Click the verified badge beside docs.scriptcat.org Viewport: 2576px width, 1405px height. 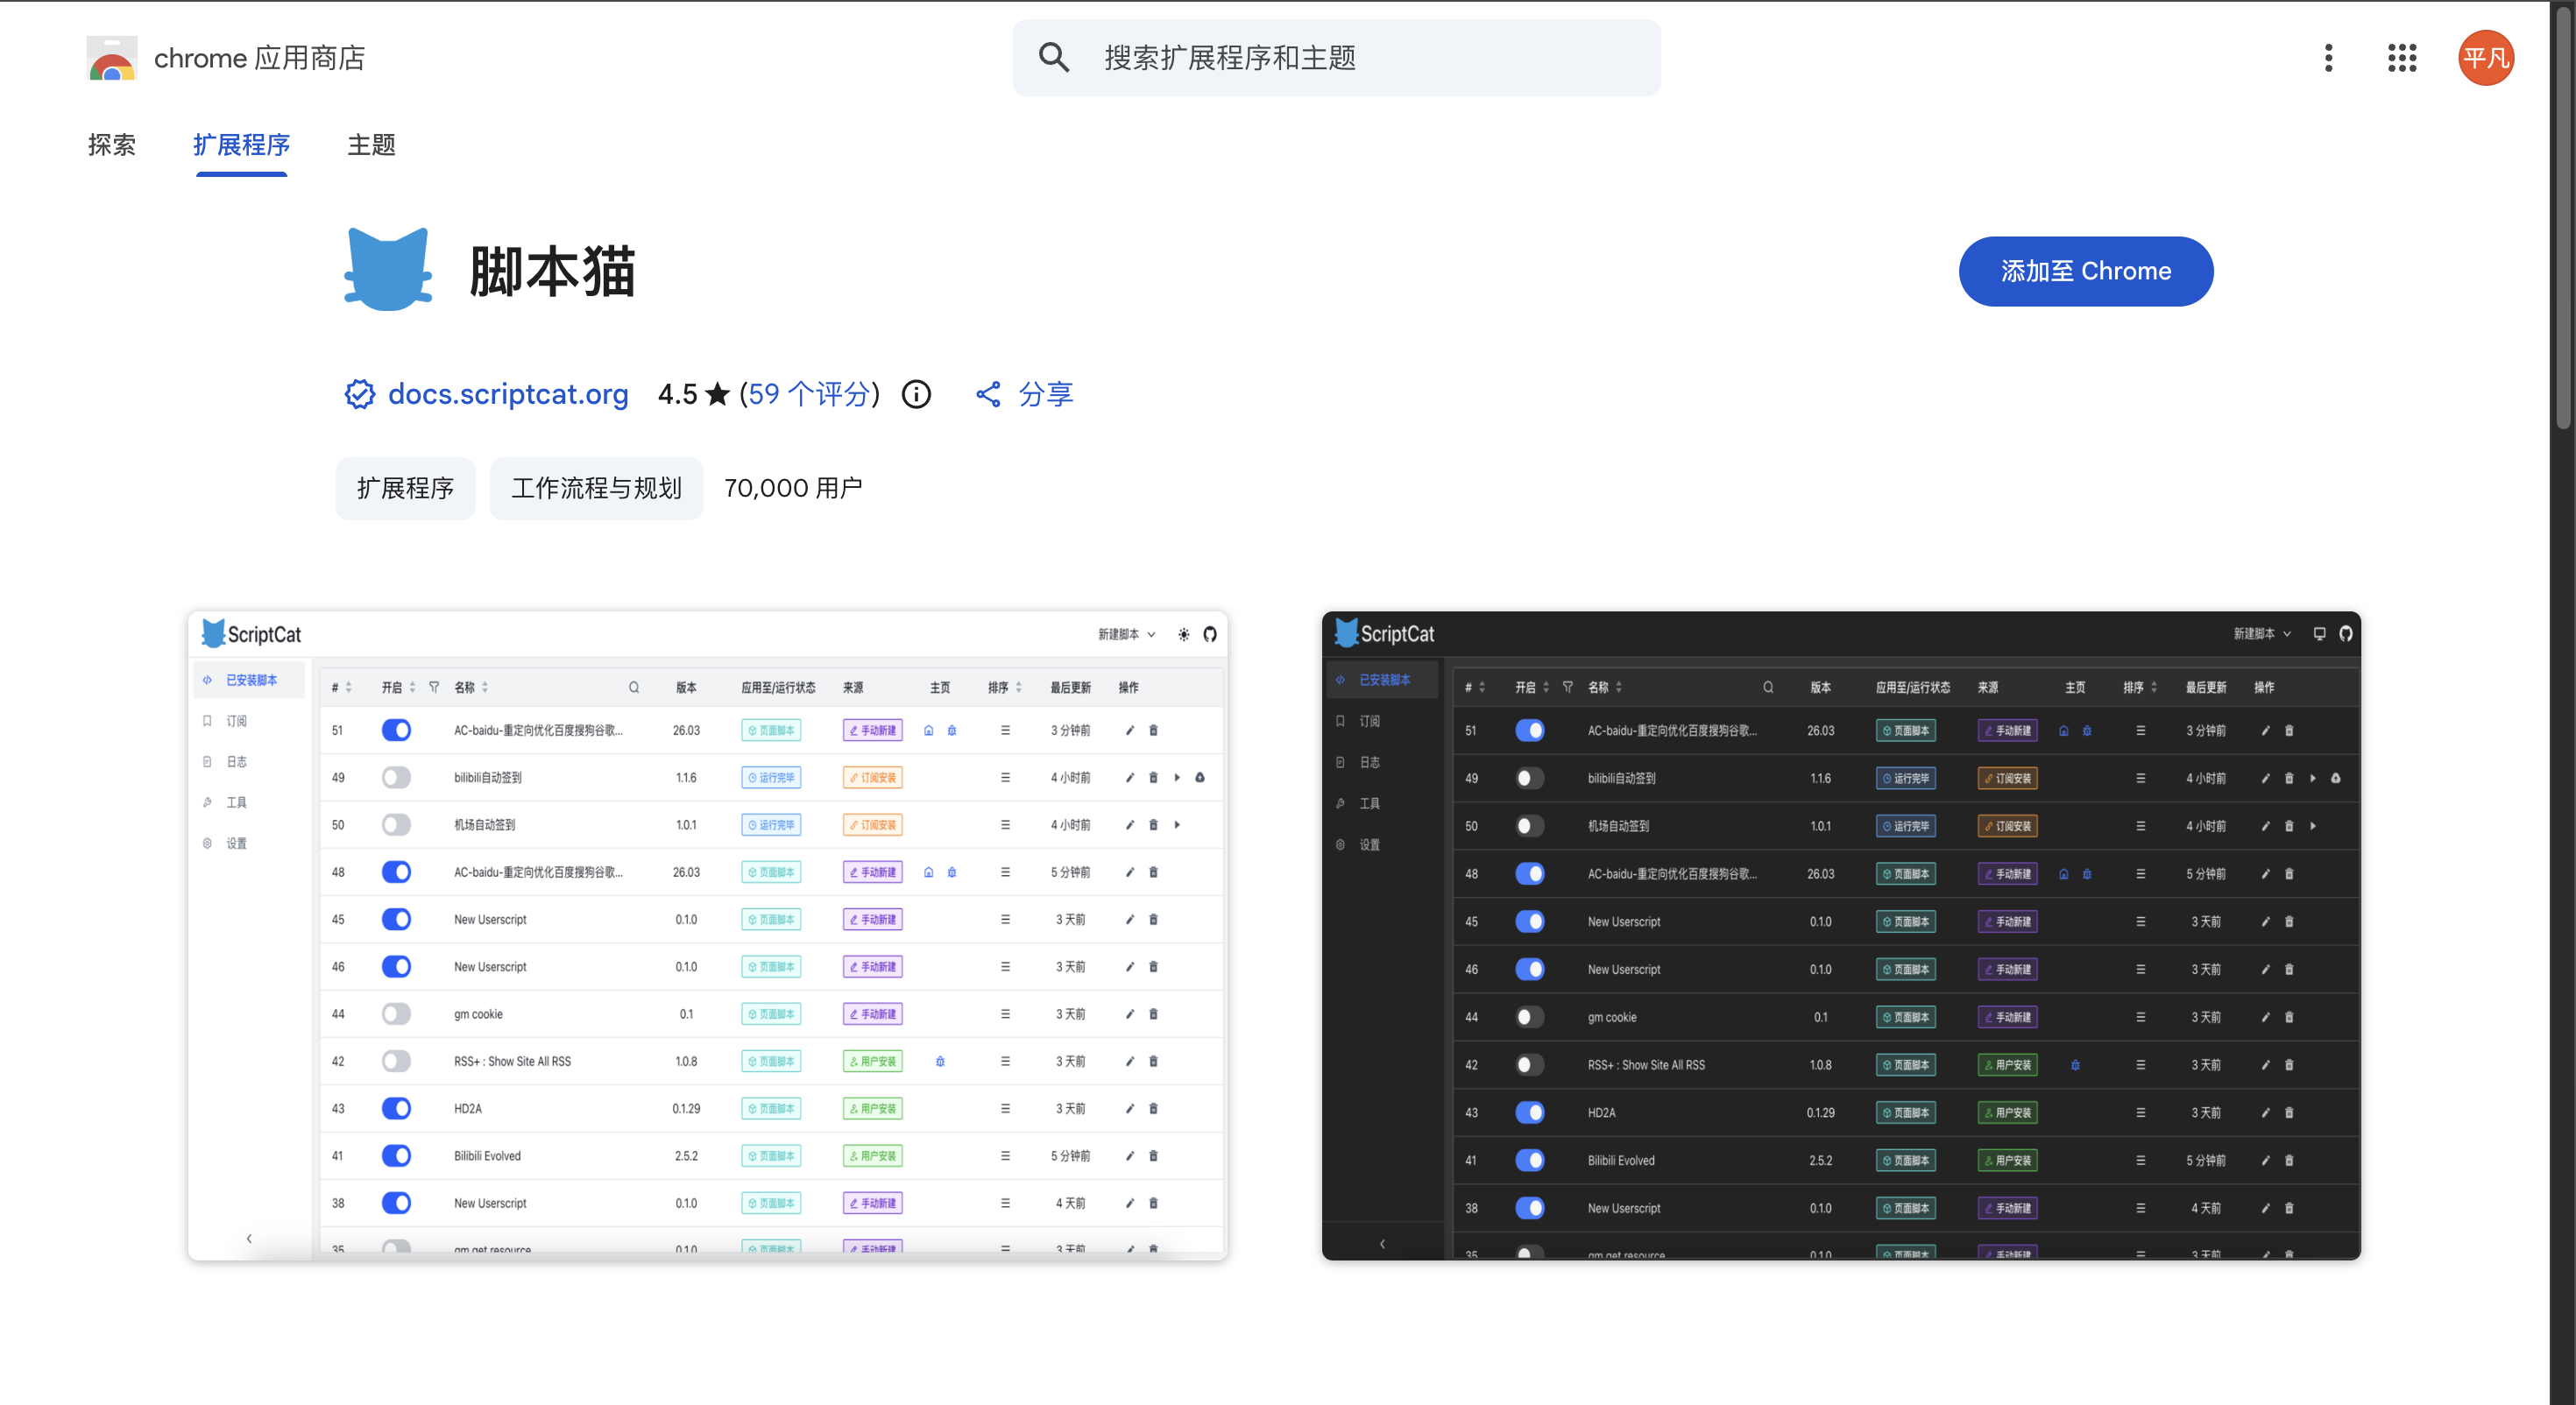(x=359, y=395)
